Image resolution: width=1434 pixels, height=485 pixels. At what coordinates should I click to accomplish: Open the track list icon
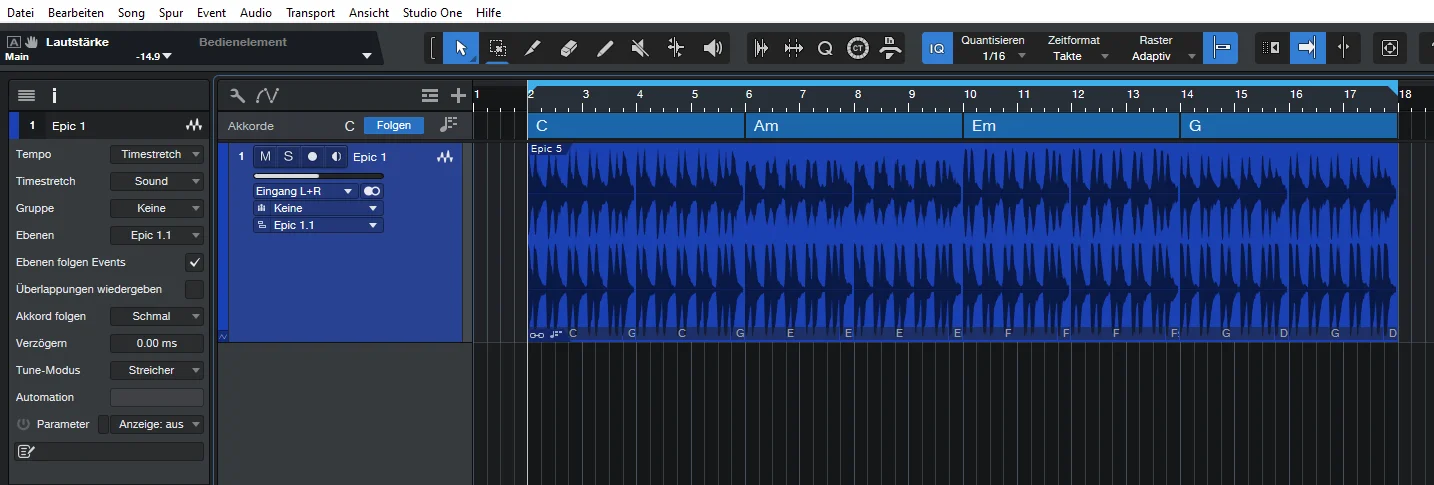[x=27, y=95]
